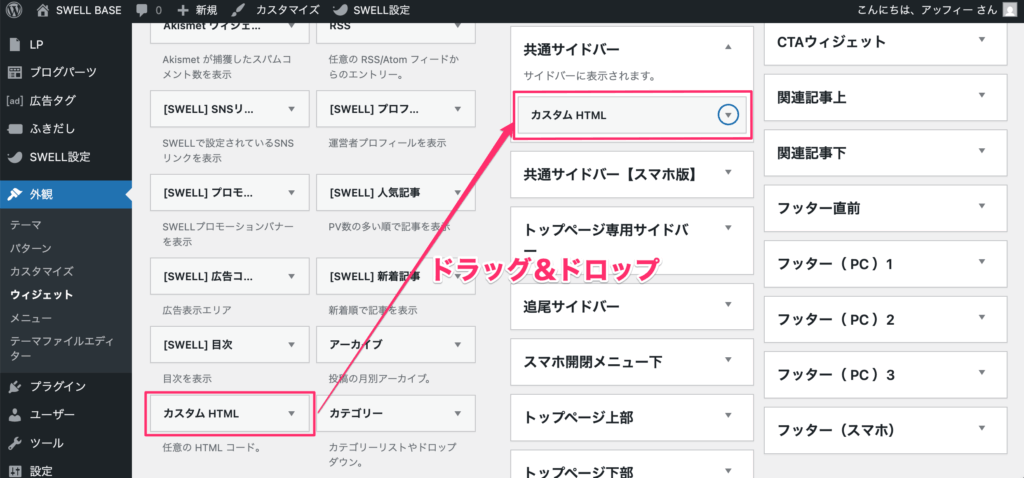The width and height of the screenshot is (1024, 478).
Task: Click the ブログパーツ menu label
Action: [x=63, y=72]
